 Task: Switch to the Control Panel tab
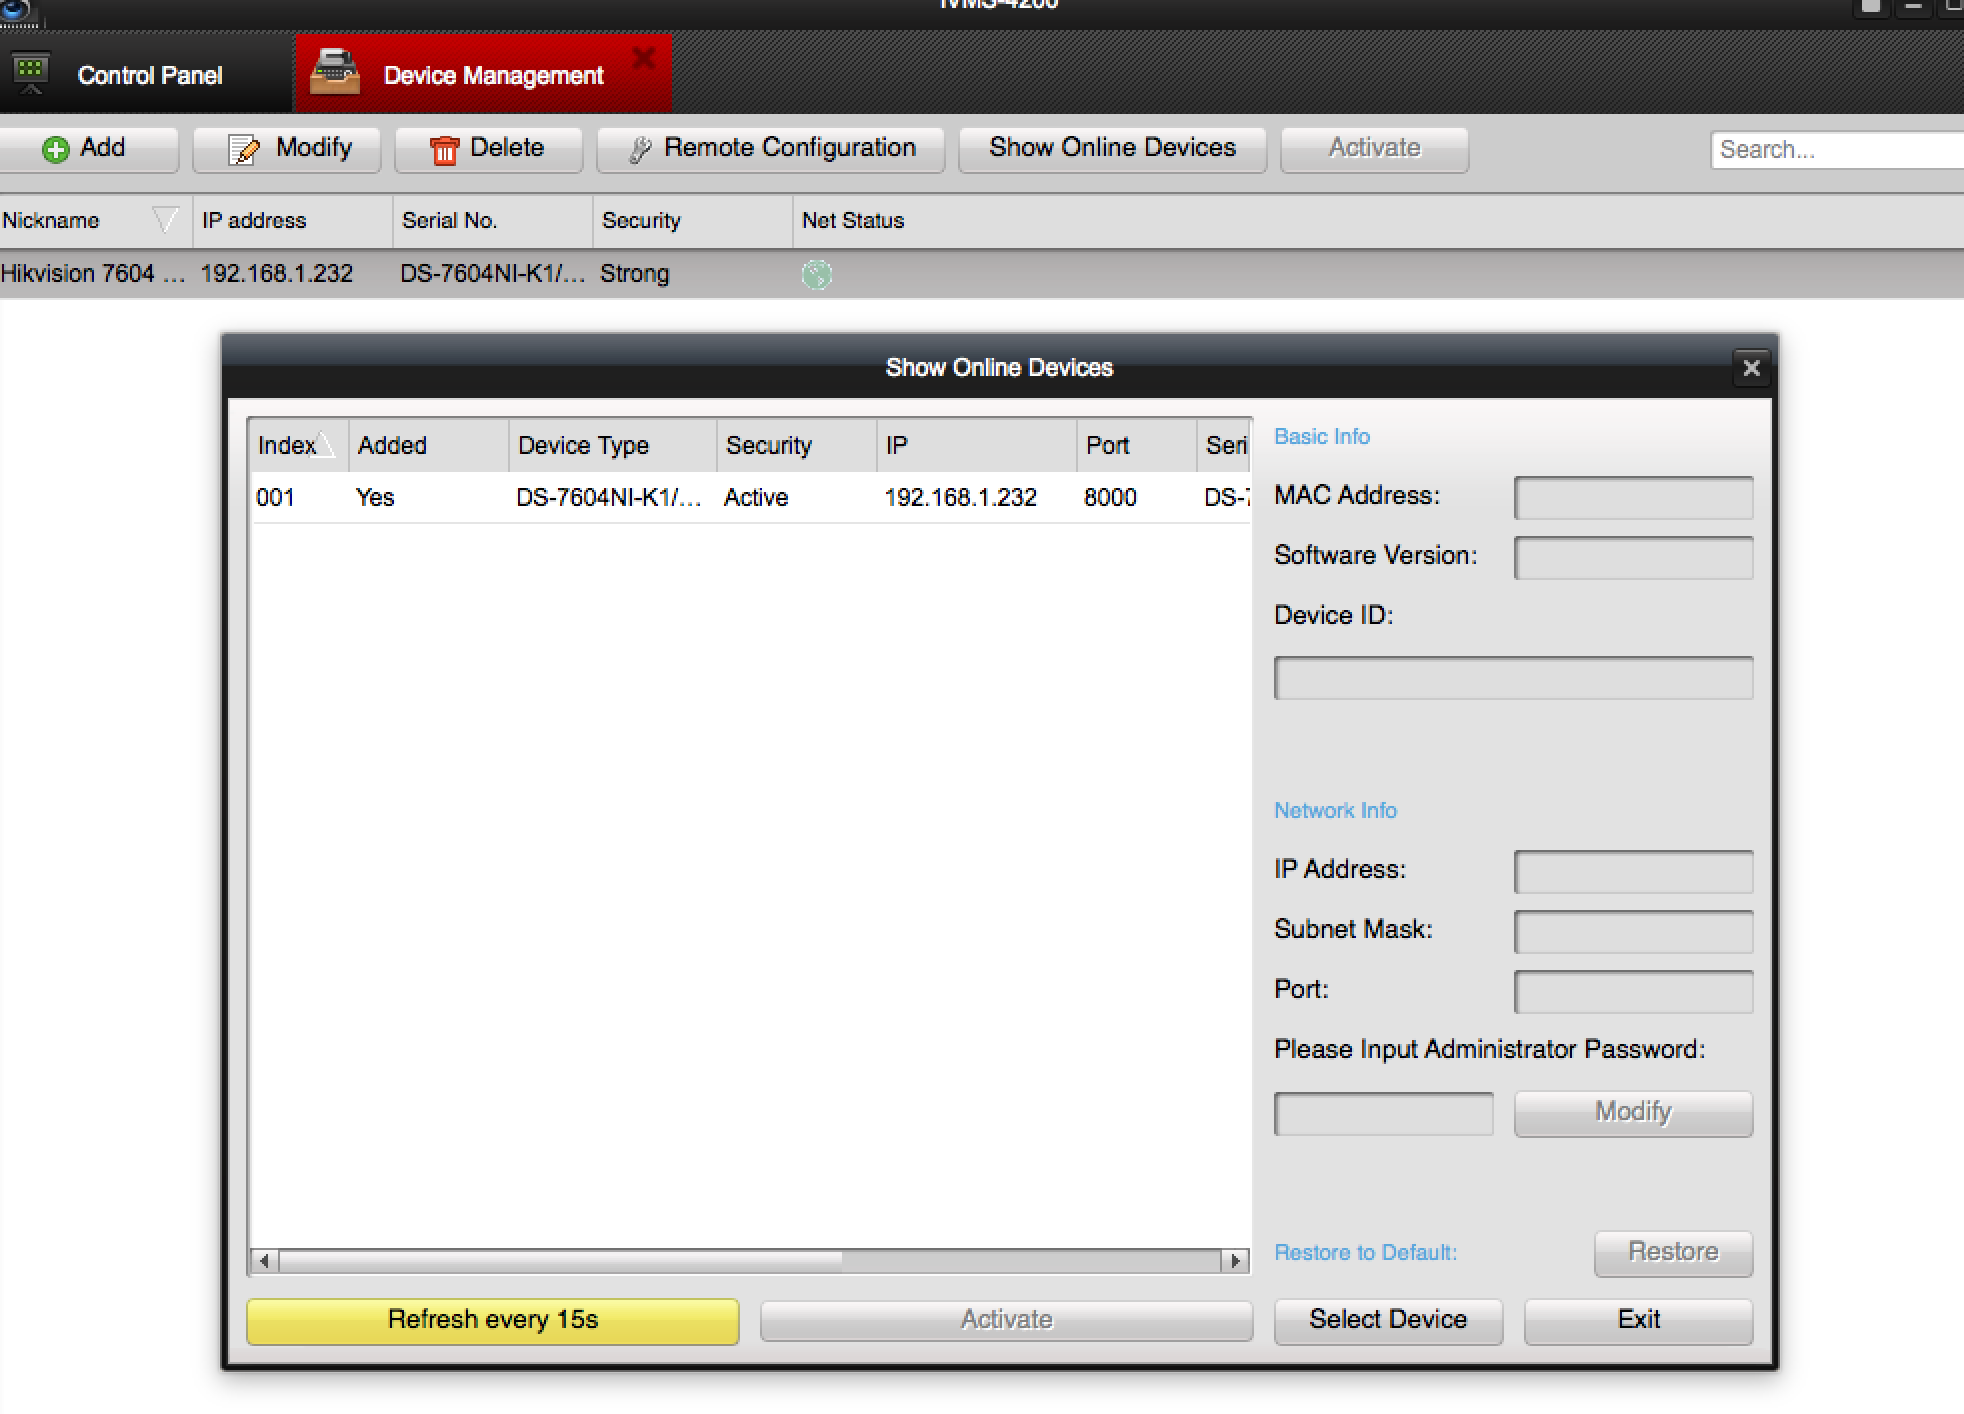click(x=149, y=75)
